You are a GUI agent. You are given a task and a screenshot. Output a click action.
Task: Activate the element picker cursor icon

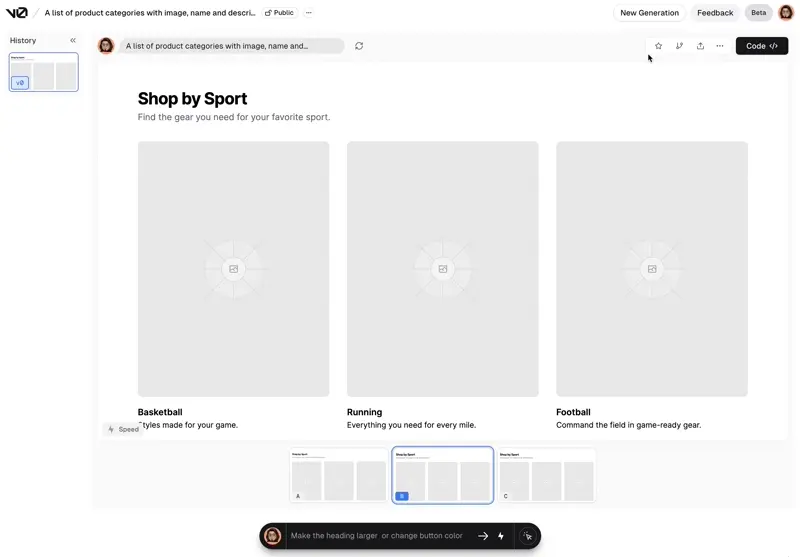[x=528, y=536]
